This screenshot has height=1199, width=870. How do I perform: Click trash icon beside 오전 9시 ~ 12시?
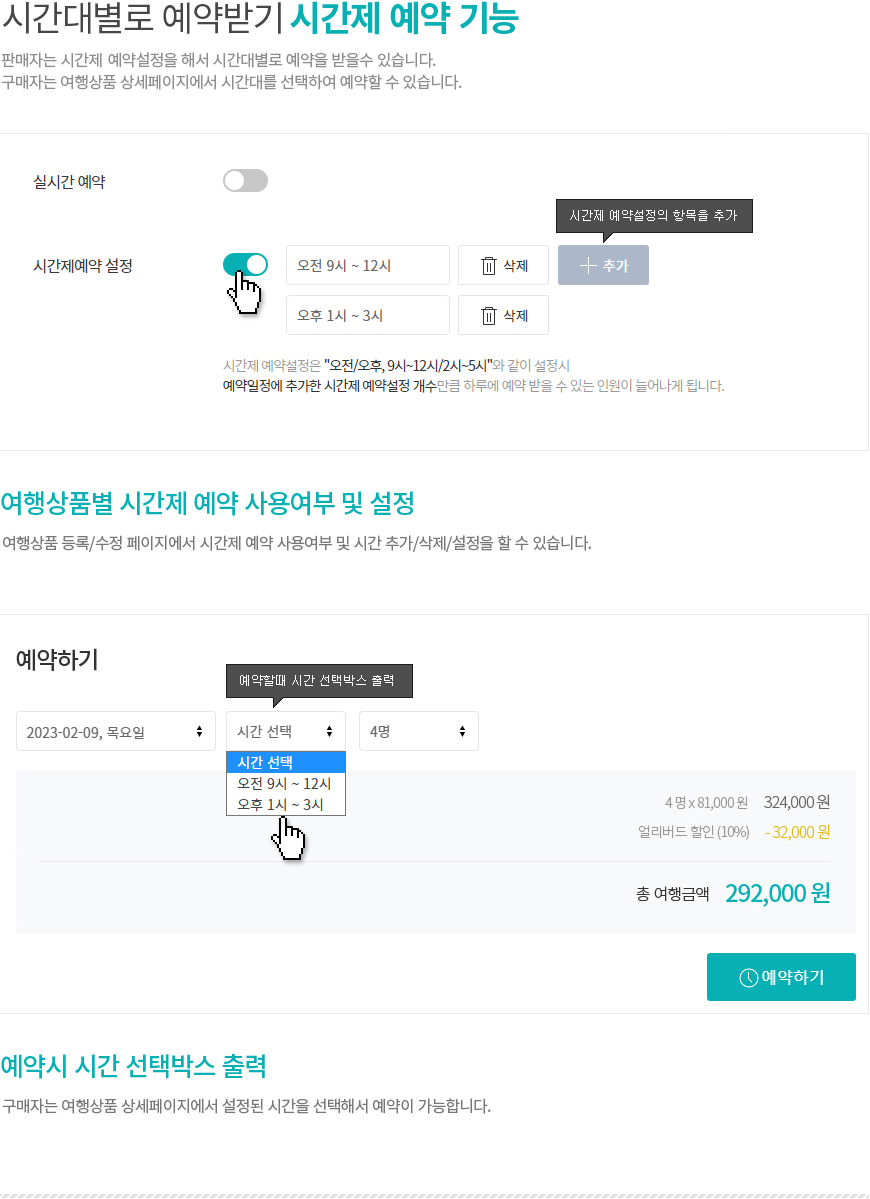pos(489,265)
